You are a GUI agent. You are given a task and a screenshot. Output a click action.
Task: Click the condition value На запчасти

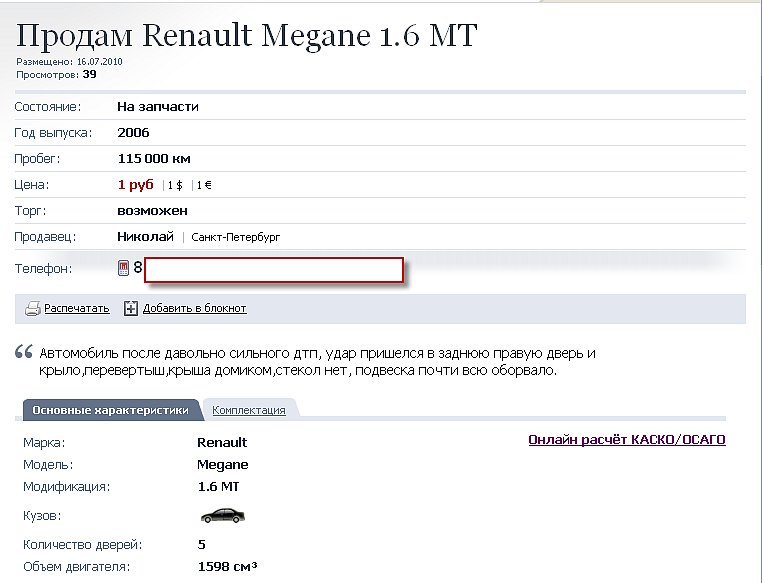[158, 107]
